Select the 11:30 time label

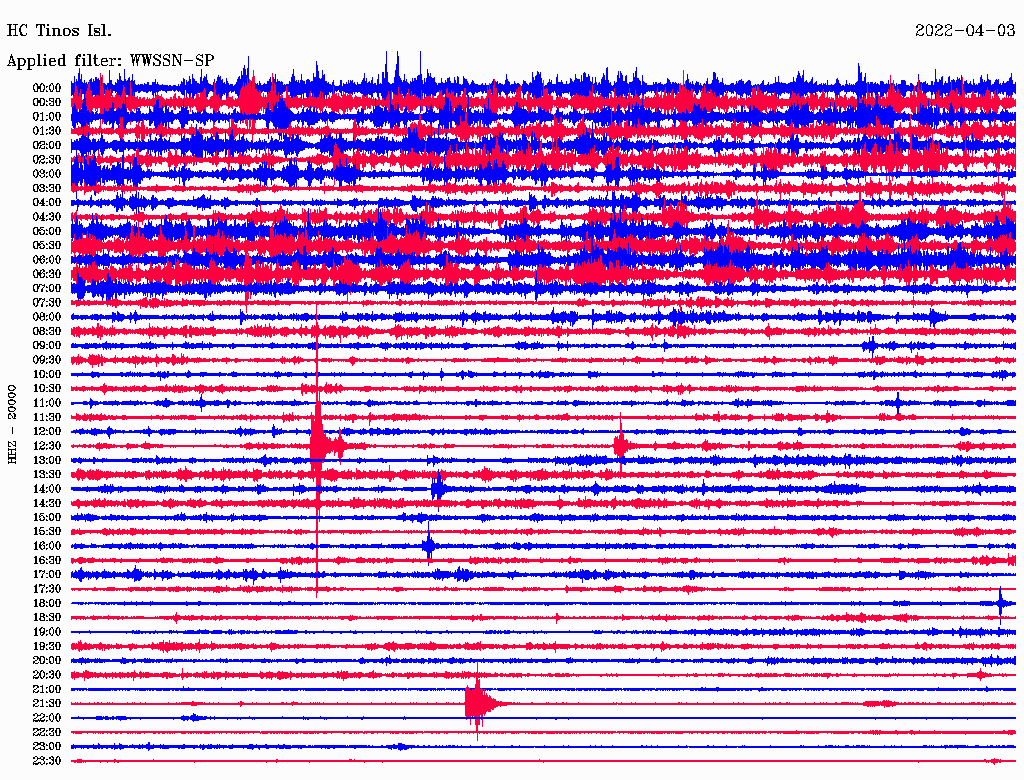(47, 417)
